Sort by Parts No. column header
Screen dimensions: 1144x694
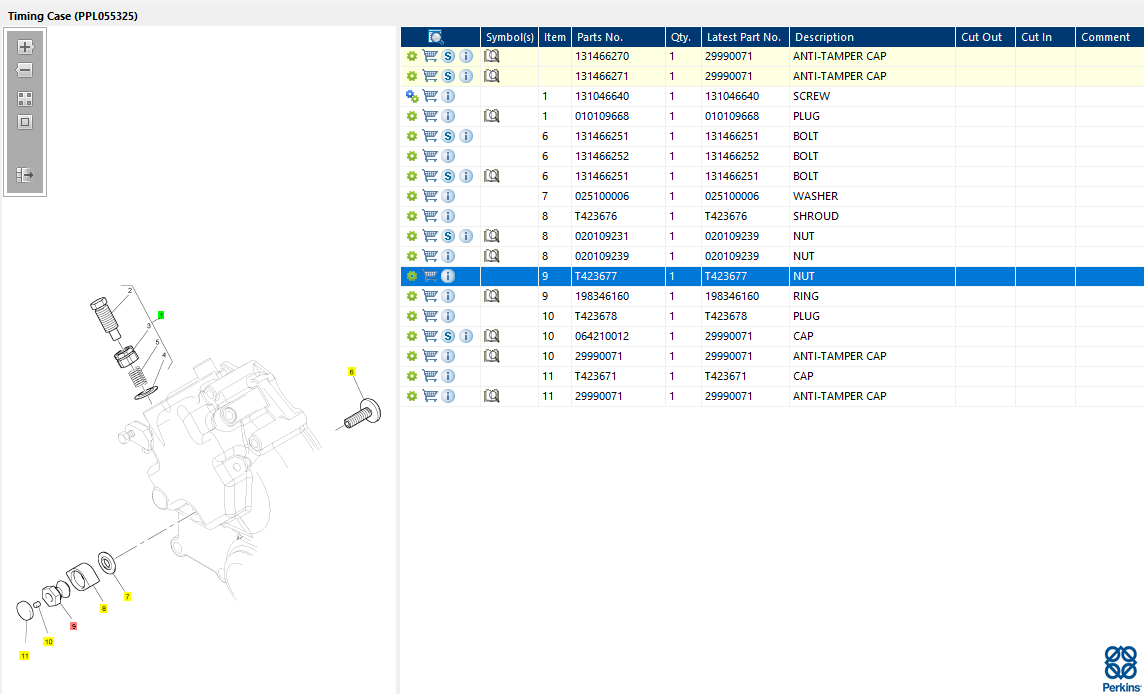(x=619, y=37)
